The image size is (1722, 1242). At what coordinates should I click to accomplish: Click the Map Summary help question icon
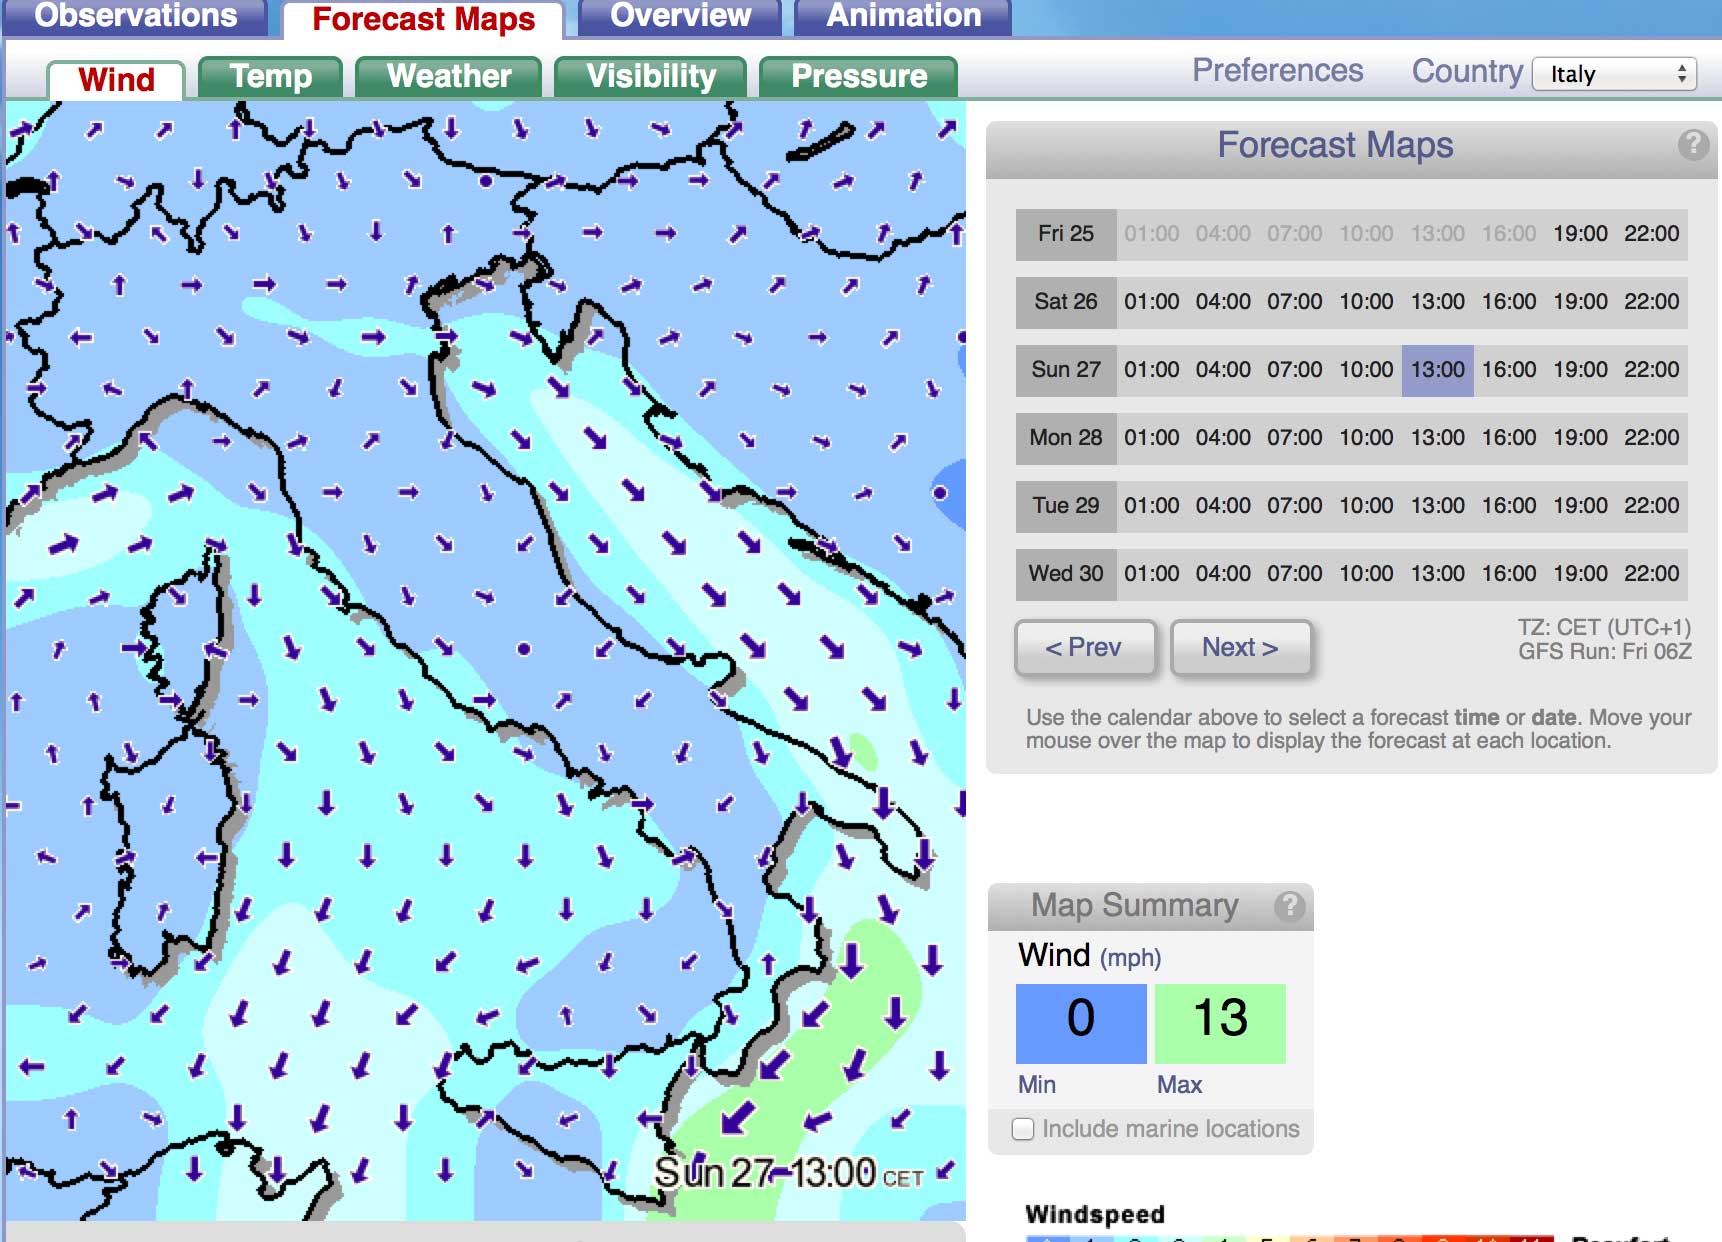(1289, 906)
